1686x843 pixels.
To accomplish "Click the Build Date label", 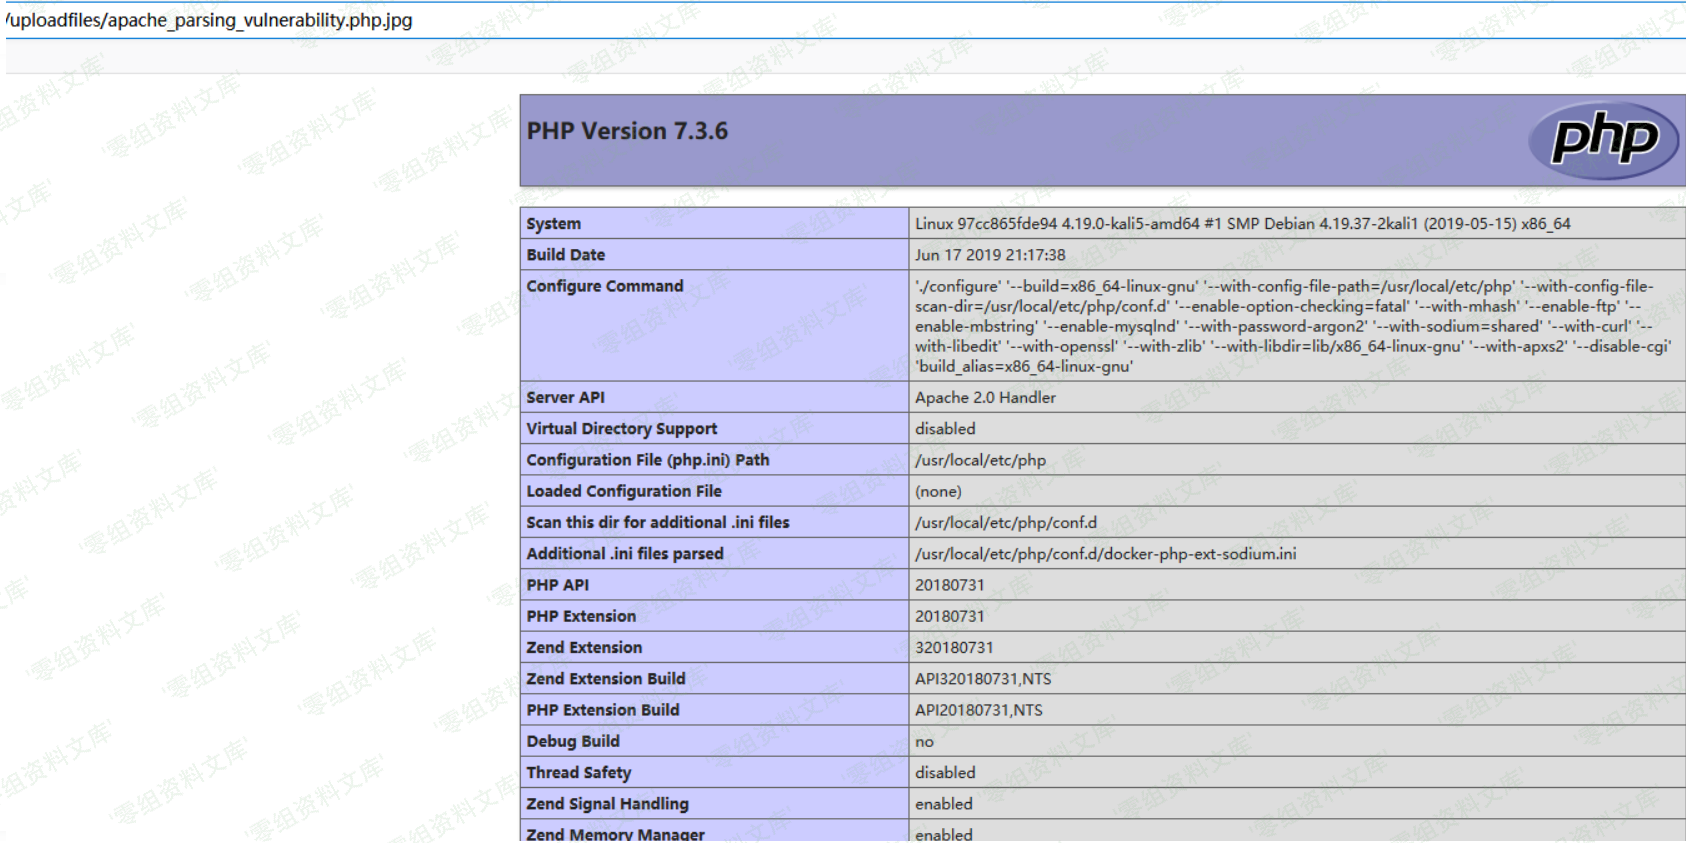I will pos(566,255).
